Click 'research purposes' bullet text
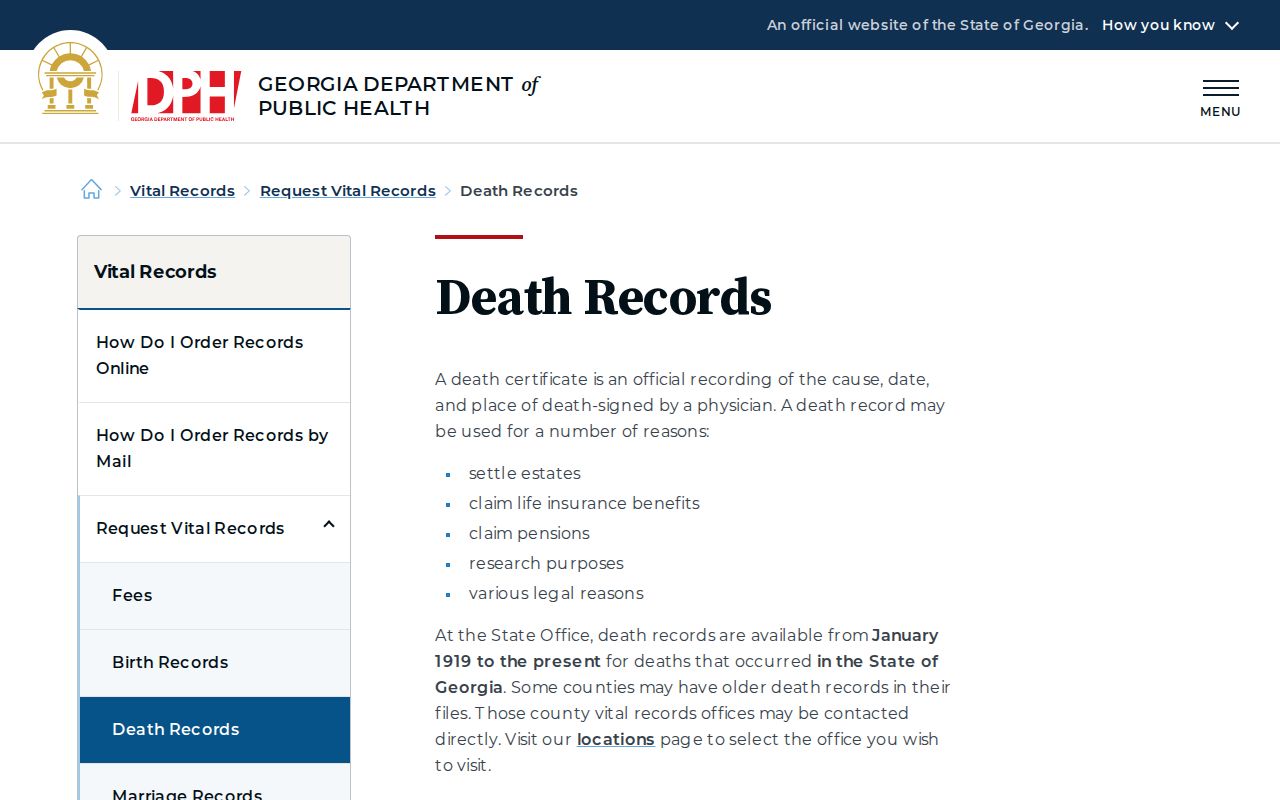 click(546, 563)
